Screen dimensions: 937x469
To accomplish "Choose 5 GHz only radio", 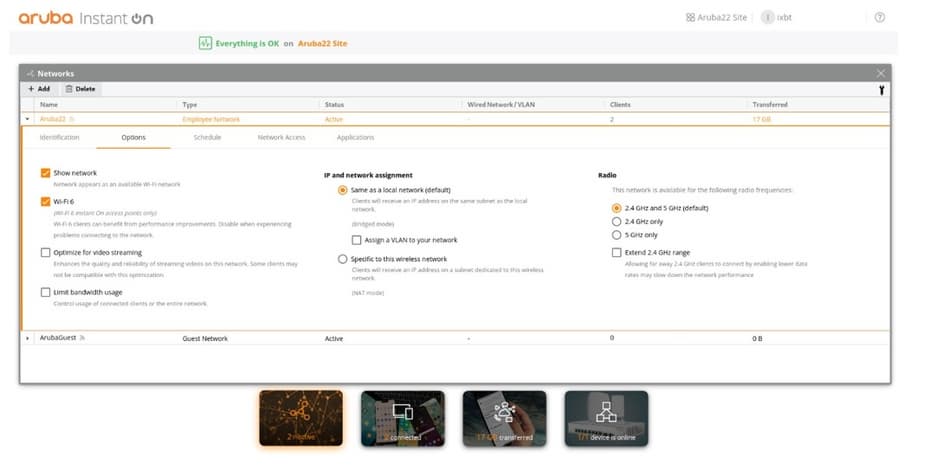I will [617, 235].
